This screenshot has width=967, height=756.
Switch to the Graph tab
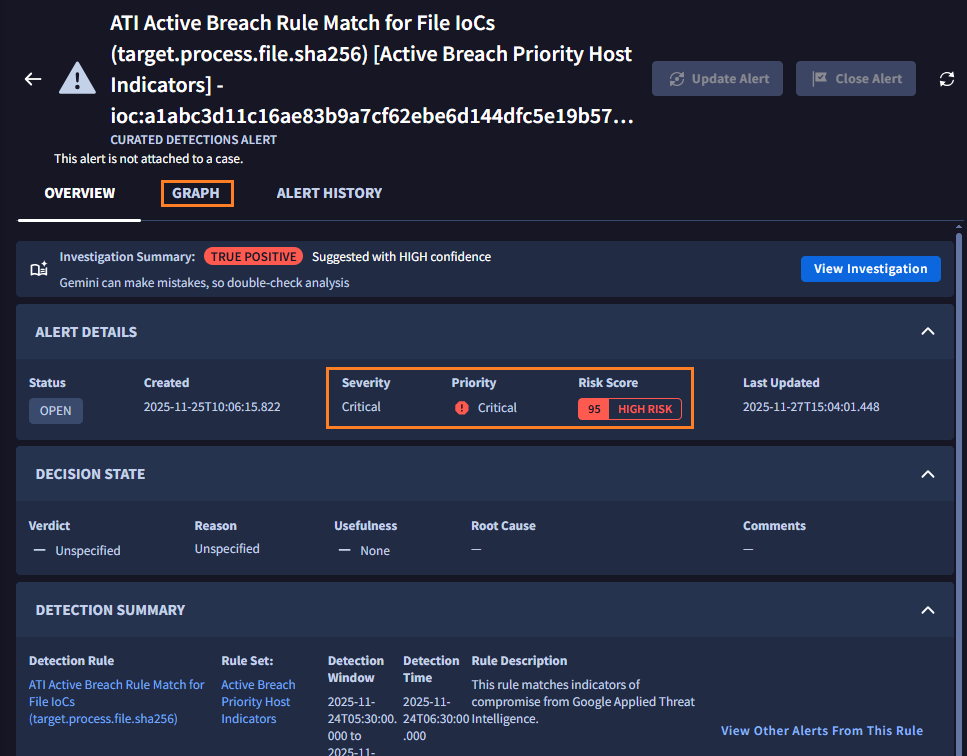click(x=196, y=193)
